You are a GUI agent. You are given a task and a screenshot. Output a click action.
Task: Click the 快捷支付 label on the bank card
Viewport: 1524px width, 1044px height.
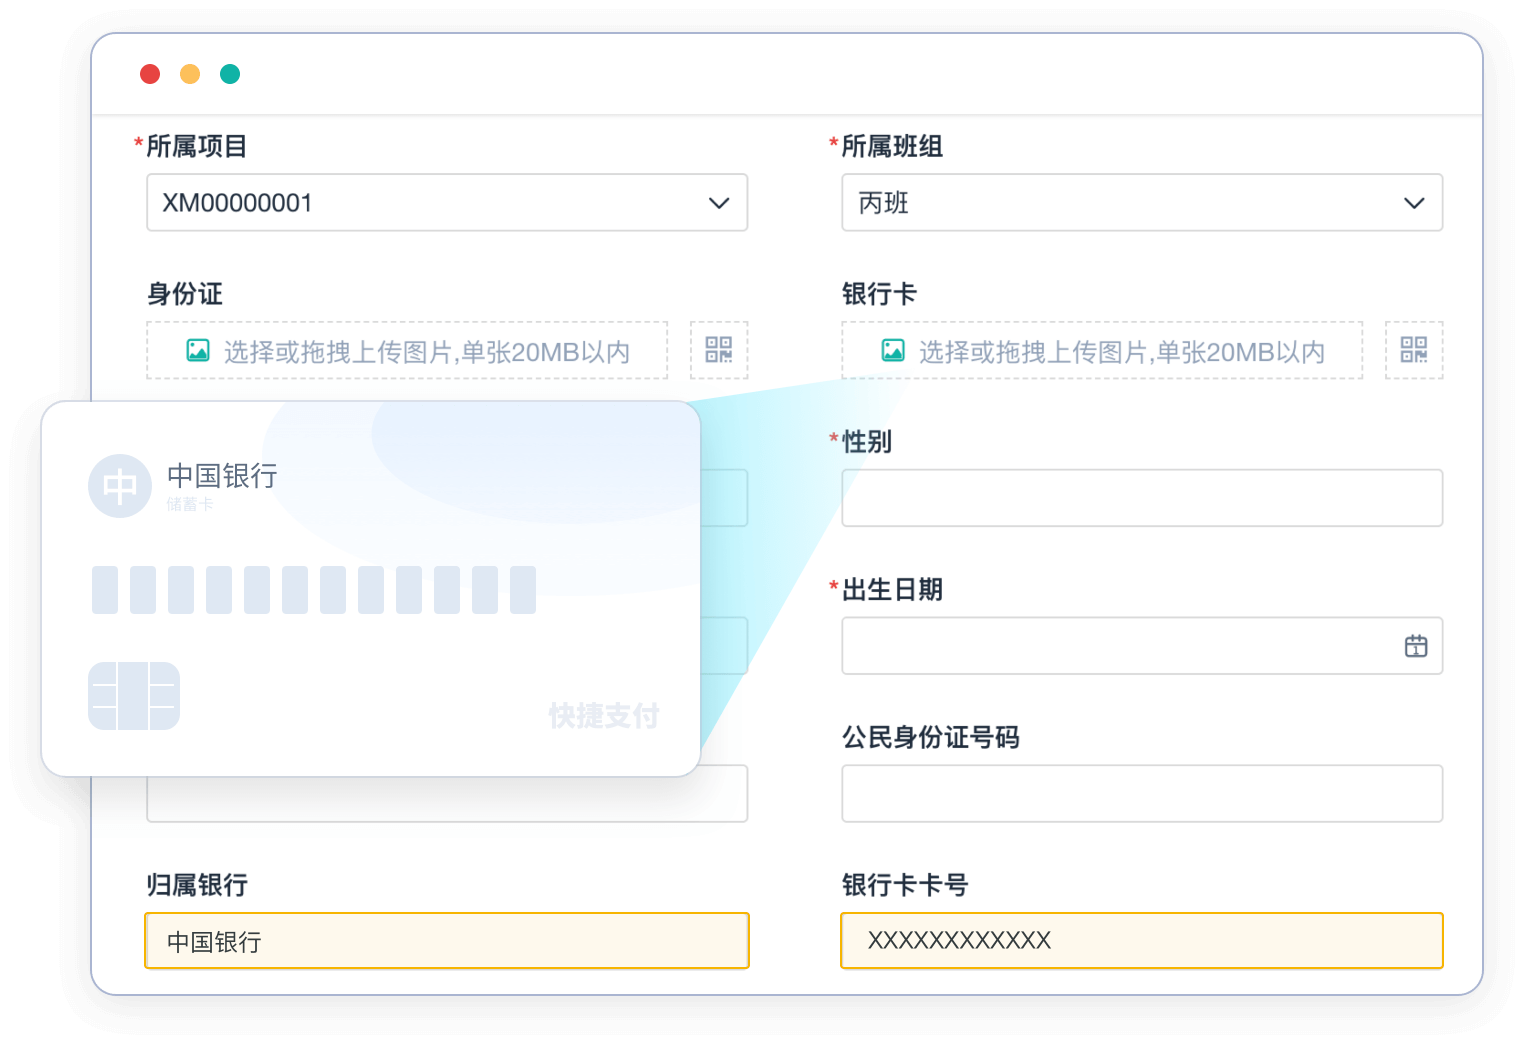click(x=602, y=716)
